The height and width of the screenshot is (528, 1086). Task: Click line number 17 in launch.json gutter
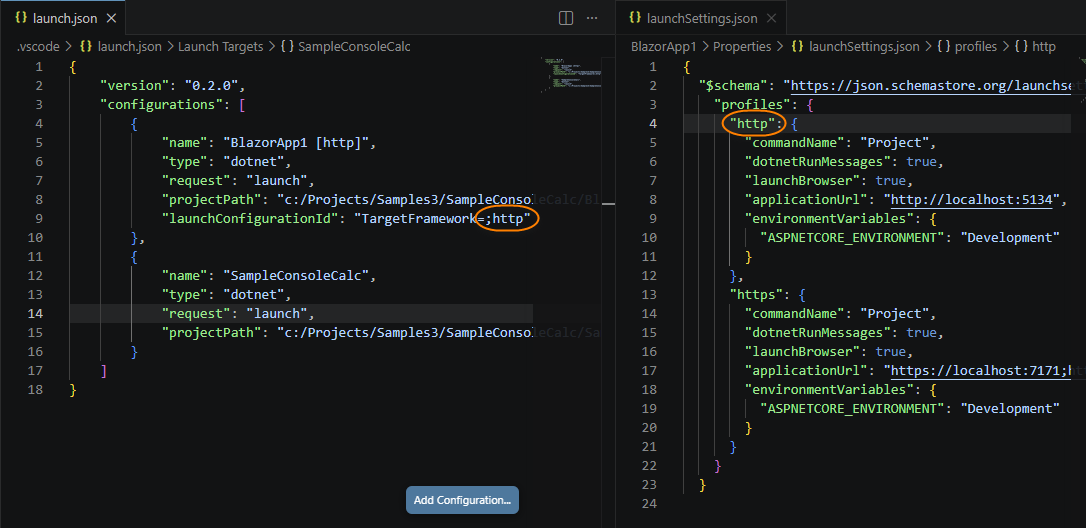point(35,371)
